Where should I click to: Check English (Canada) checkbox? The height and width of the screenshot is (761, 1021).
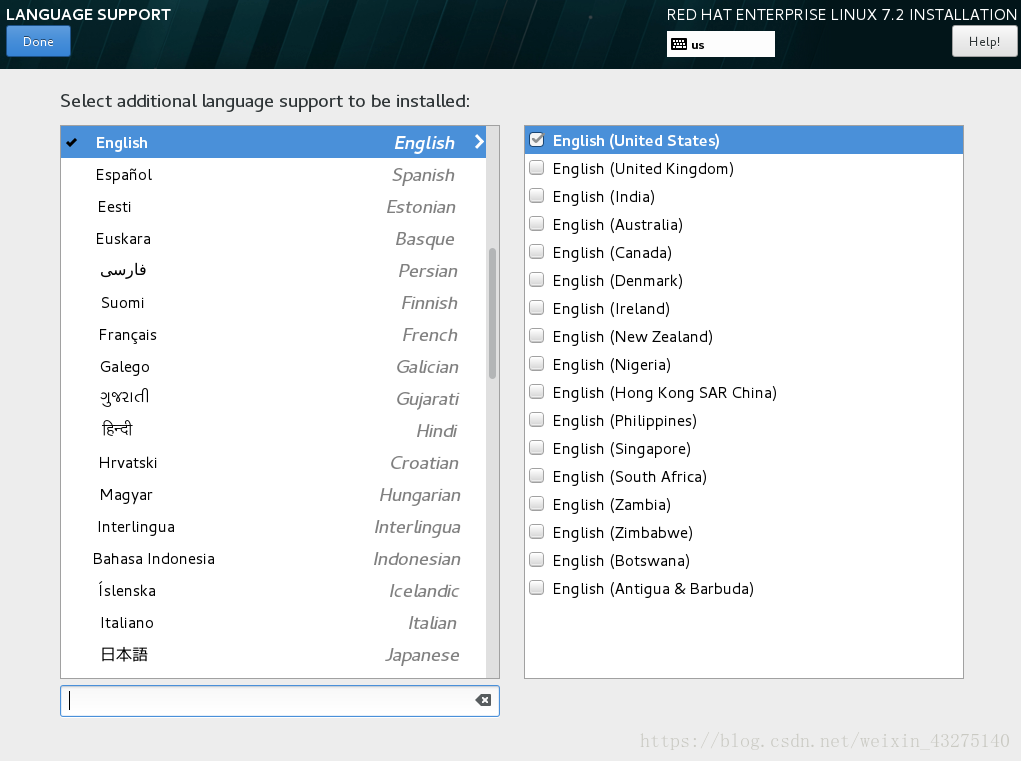click(x=537, y=252)
